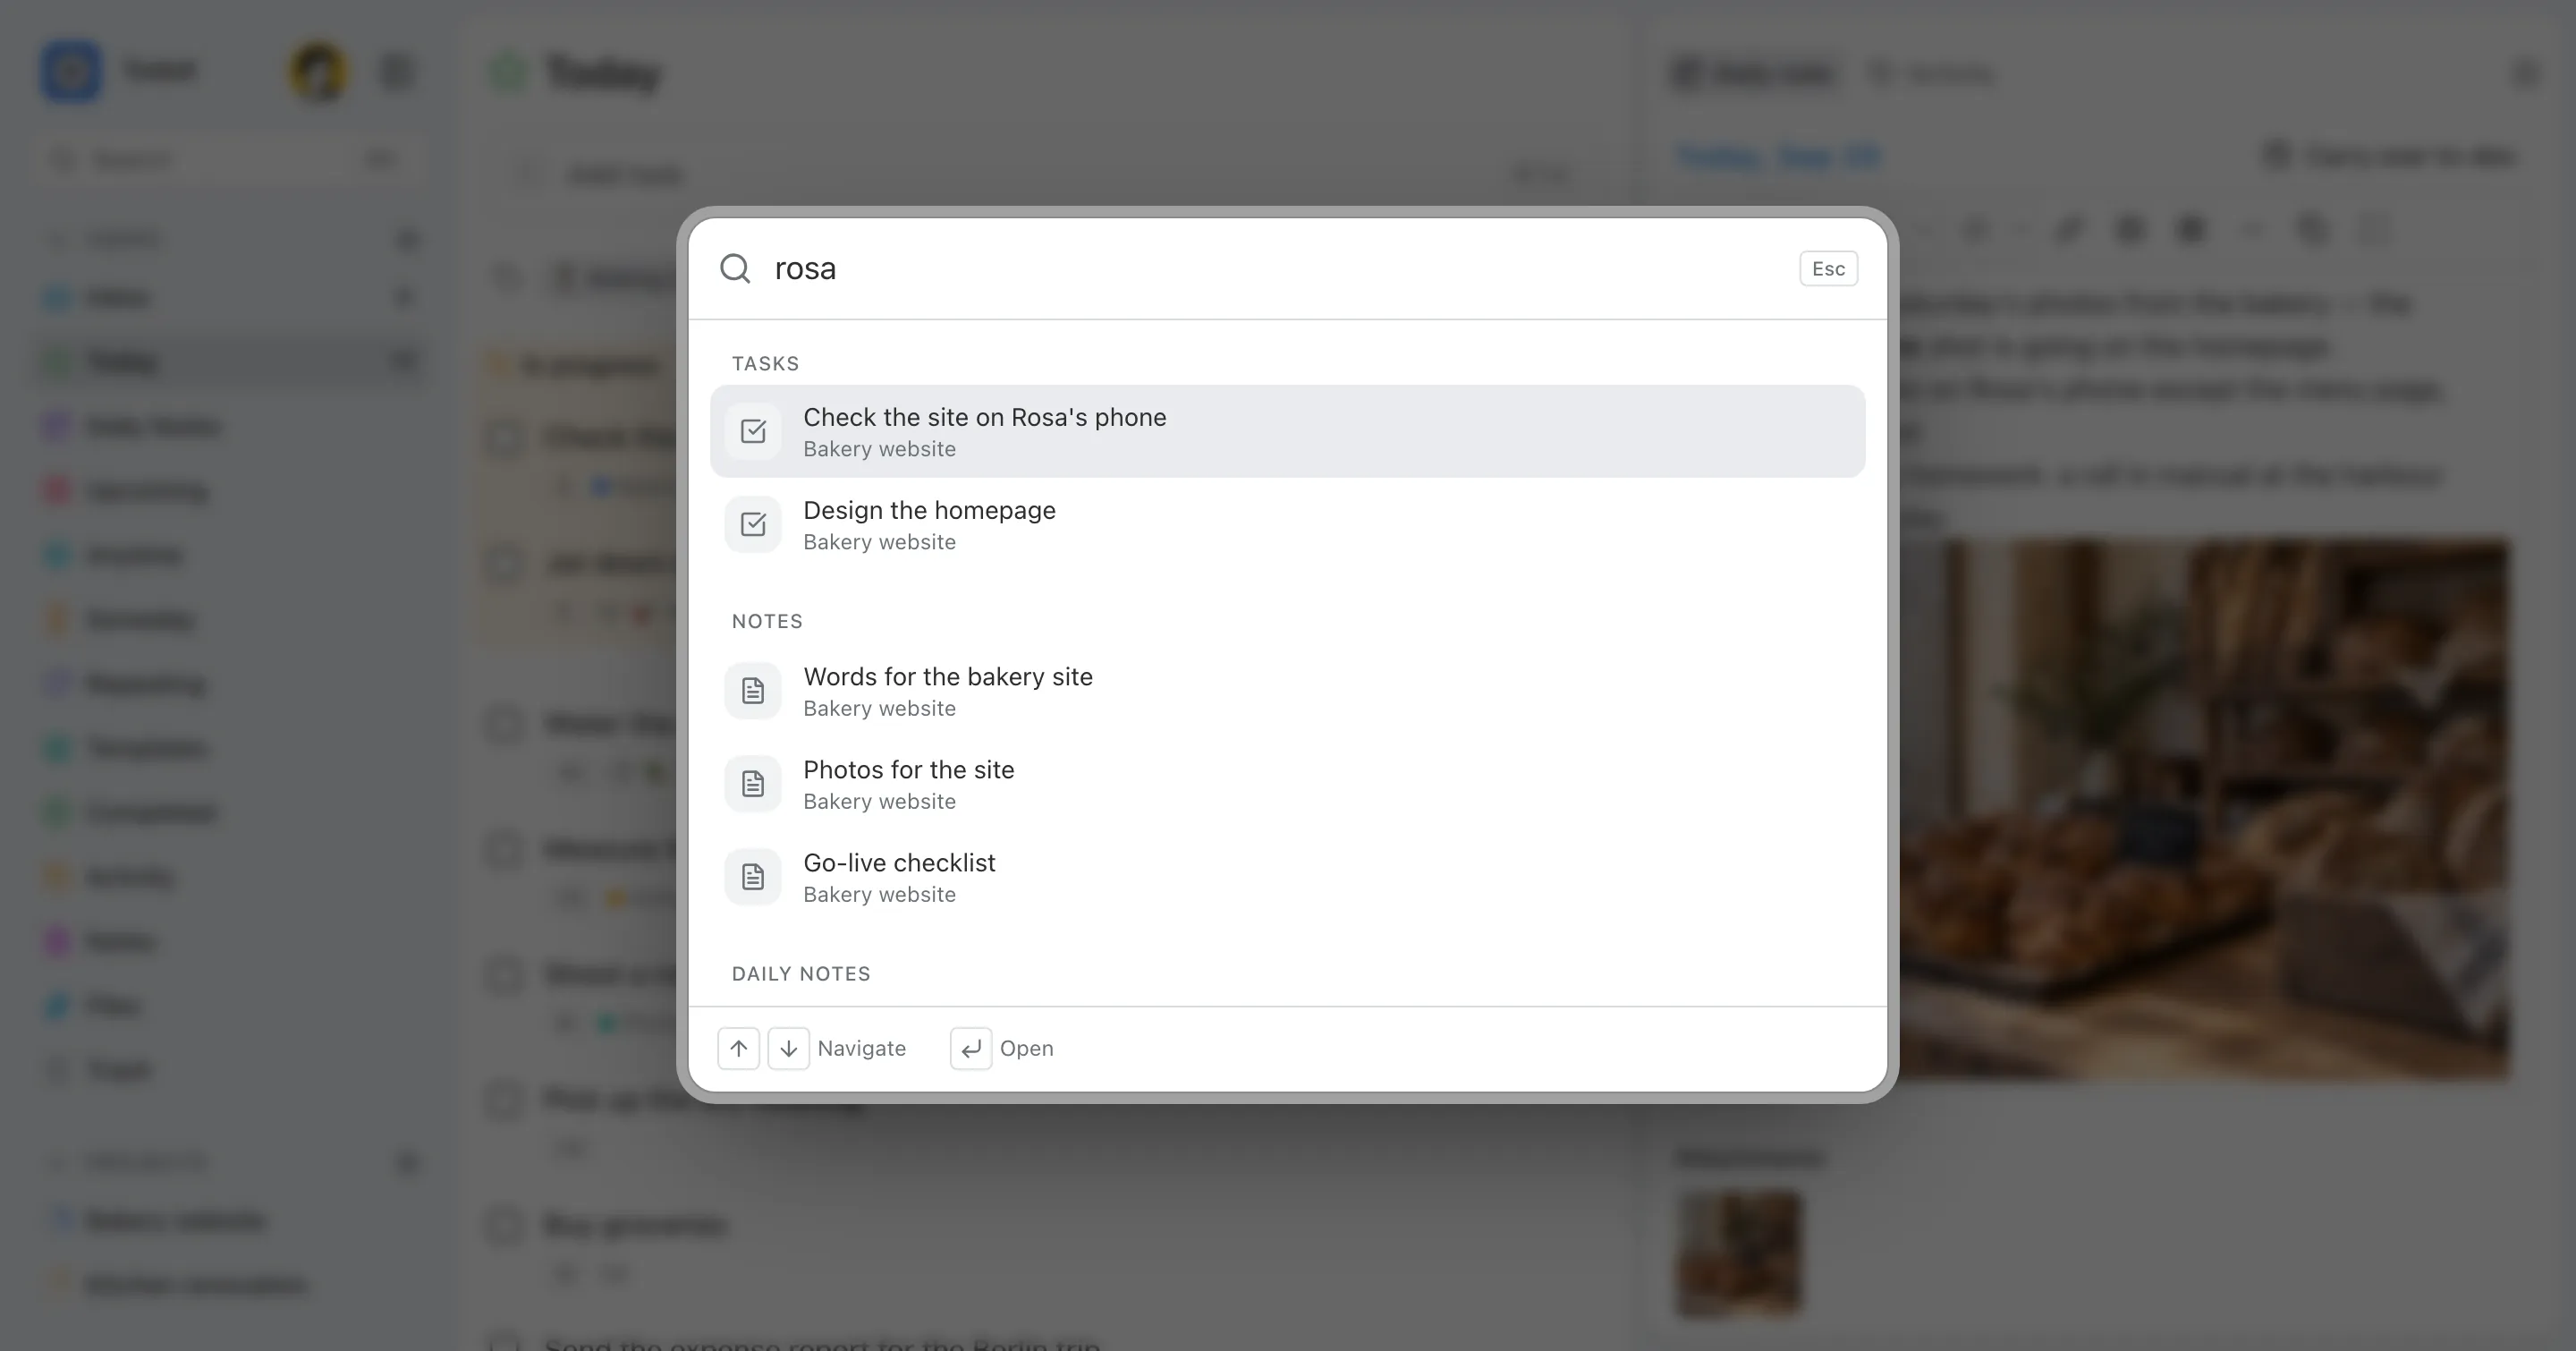The image size is (2576, 1351).
Task: Open the note 'Words for the bakery site'
Action: click(x=1287, y=691)
